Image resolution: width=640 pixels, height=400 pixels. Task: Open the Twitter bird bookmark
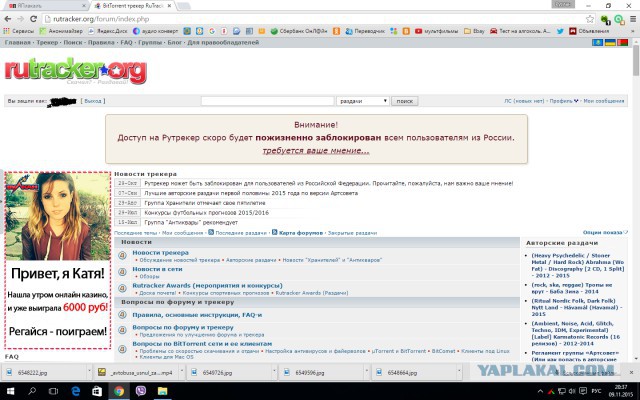pyautogui.click(x=560, y=31)
